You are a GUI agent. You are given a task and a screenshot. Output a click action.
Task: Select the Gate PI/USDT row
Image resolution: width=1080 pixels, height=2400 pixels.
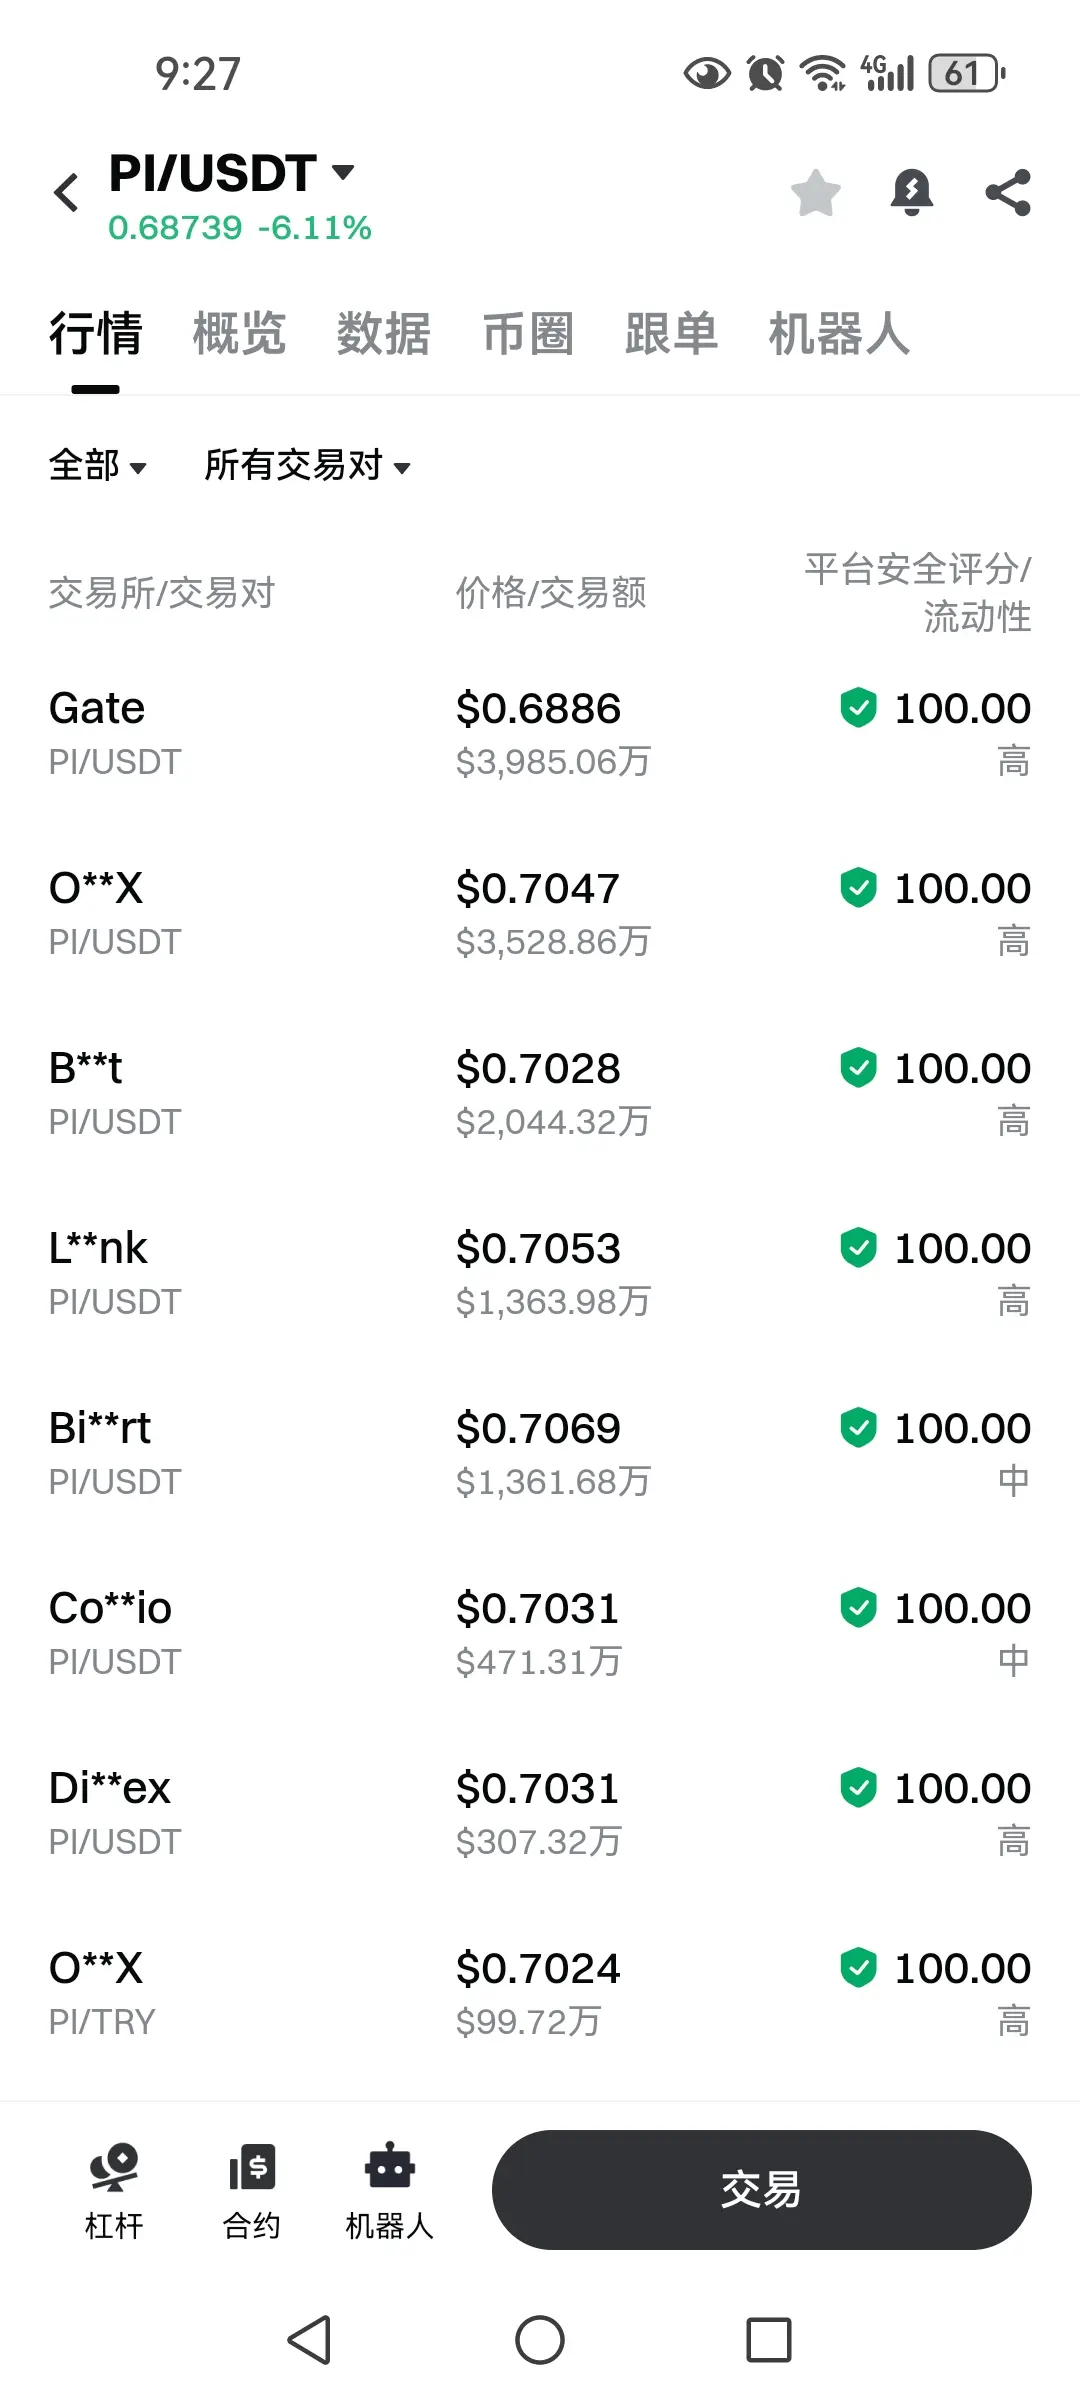[x=540, y=733]
